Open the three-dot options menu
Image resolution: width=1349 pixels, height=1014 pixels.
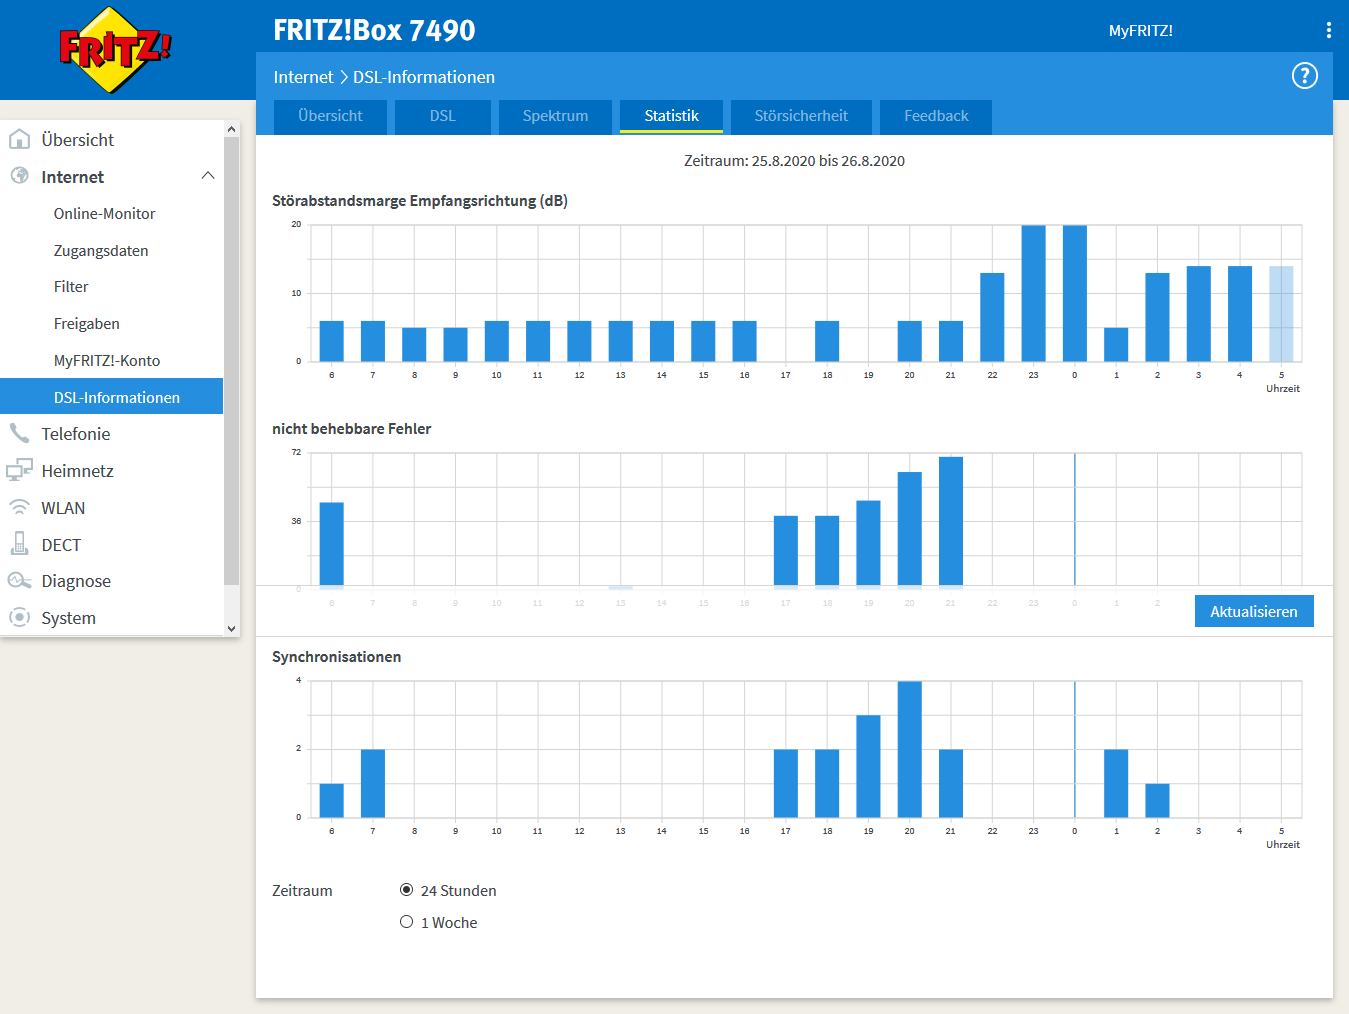(1328, 30)
